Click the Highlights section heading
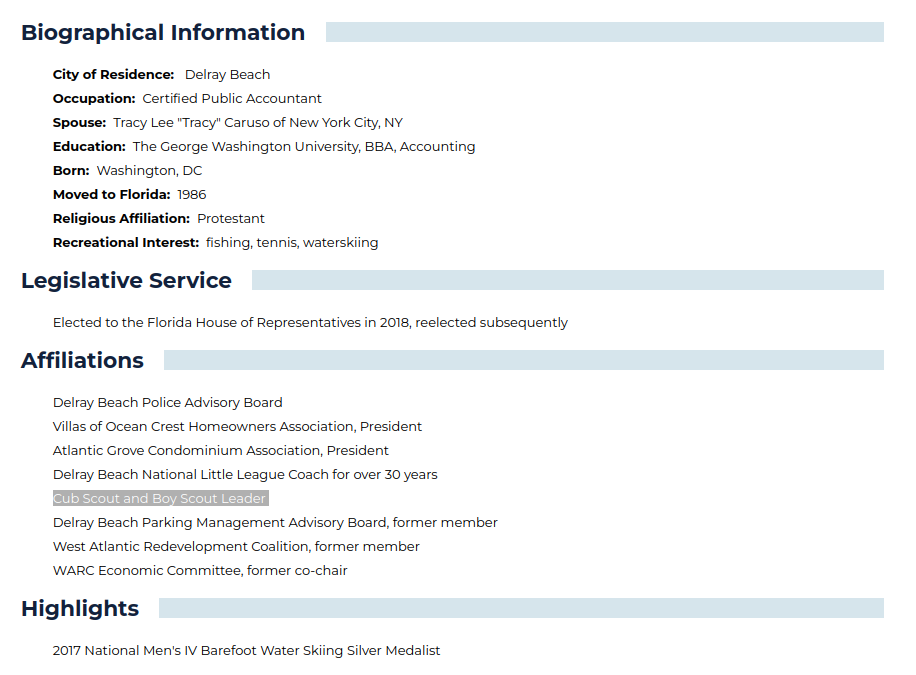Image resolution: width=916 pixels, height=675 pixels. point(80,608)
